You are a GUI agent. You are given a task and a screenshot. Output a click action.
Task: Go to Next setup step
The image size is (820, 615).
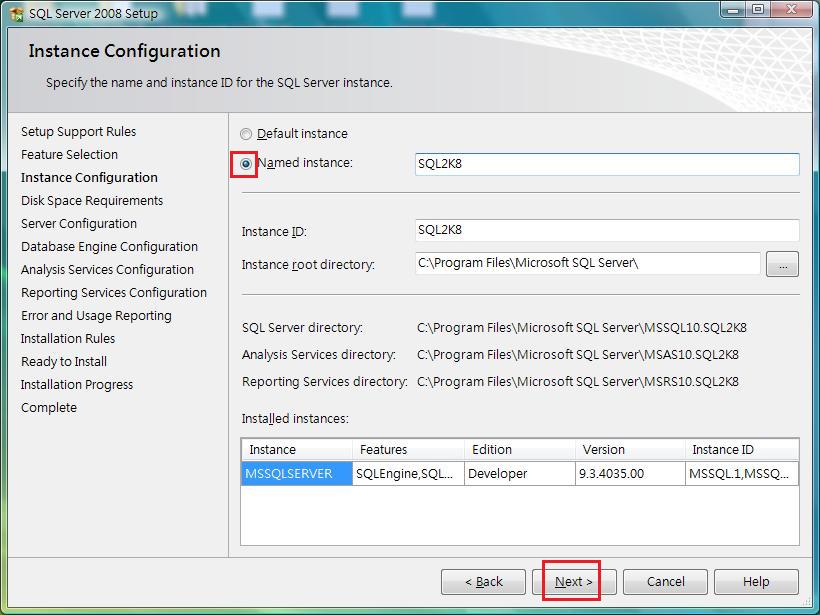pos(574,582)
